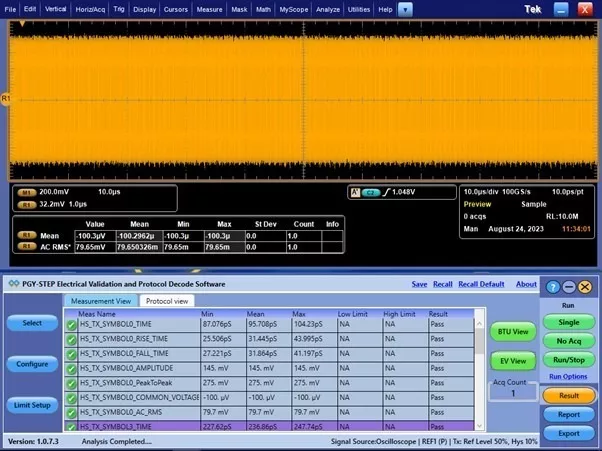The image size is (602, 451).
Task: Click the R1 badge beside 200.0mV
Action: 27,190
